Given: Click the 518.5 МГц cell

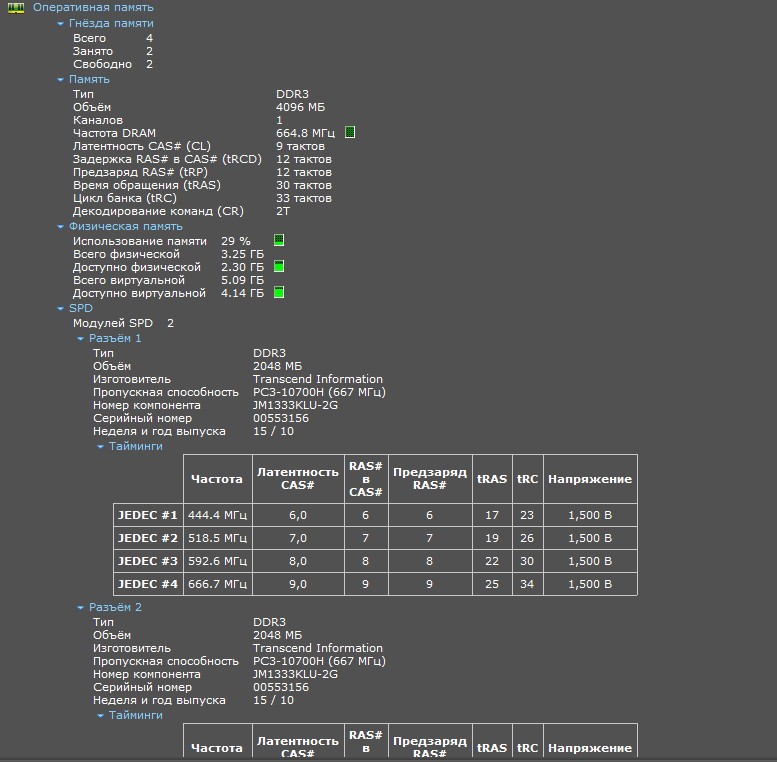Looking at the screenshot, I should tap(218, 538).
